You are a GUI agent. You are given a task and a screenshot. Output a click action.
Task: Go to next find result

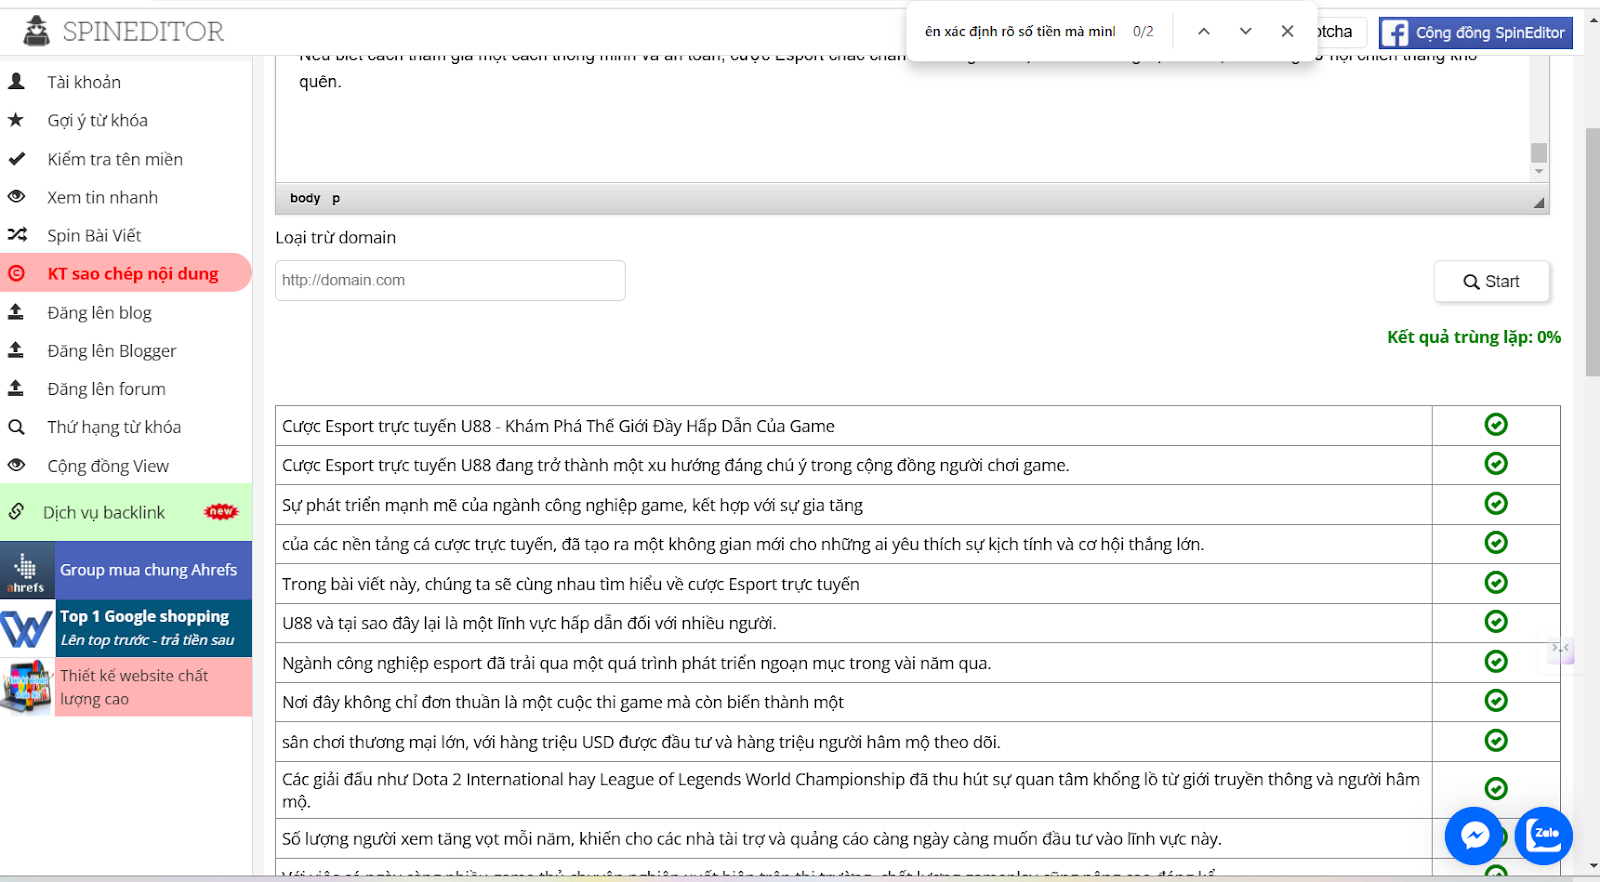(1246, 31)
